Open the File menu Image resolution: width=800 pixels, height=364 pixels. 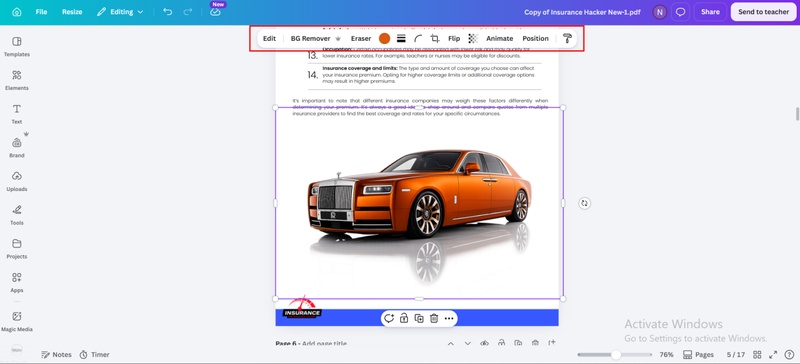click(x=41, y=12)
